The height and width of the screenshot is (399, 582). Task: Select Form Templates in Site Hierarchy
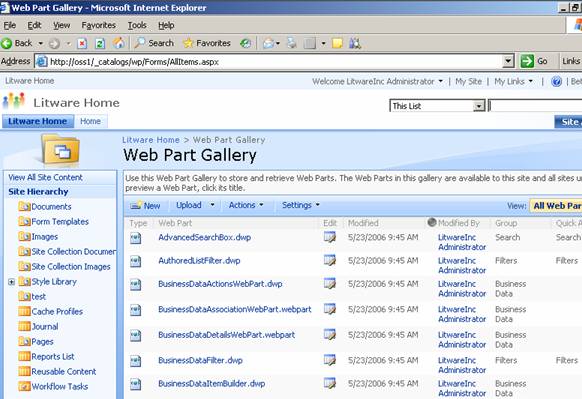tap(60, 222)
